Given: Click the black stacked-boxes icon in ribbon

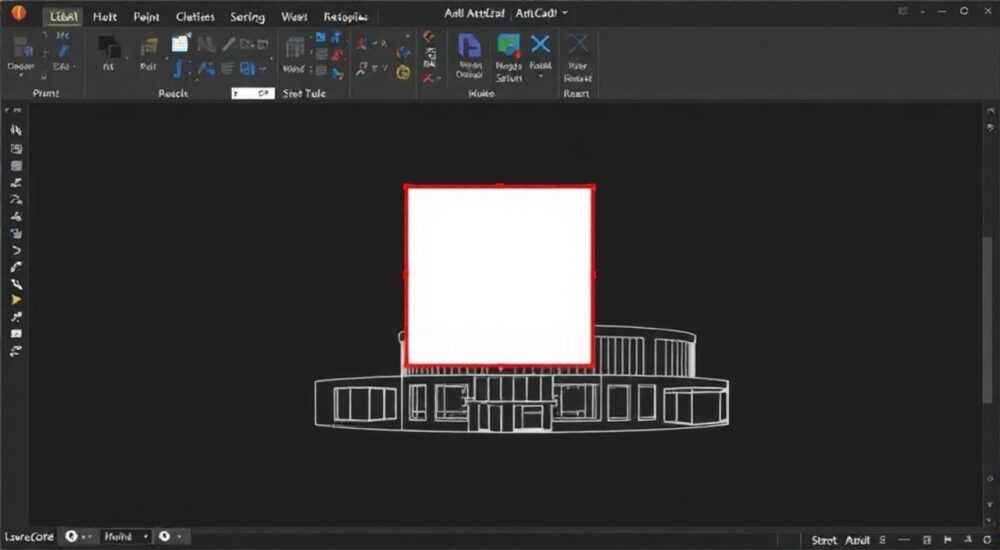Looking at the screenshot, I should pos(109,47).
